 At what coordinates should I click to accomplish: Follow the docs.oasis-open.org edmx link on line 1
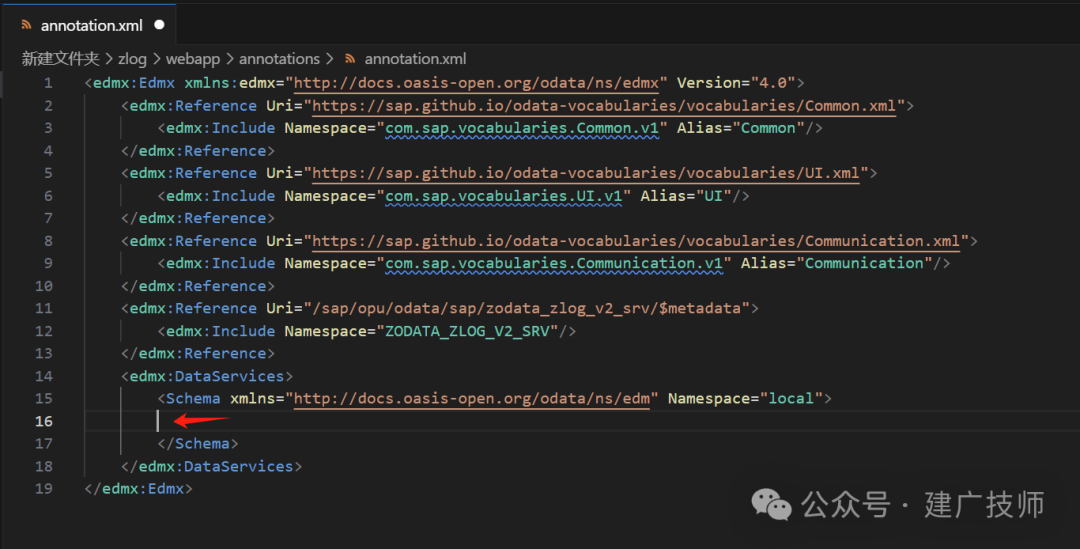coord(476,83)
